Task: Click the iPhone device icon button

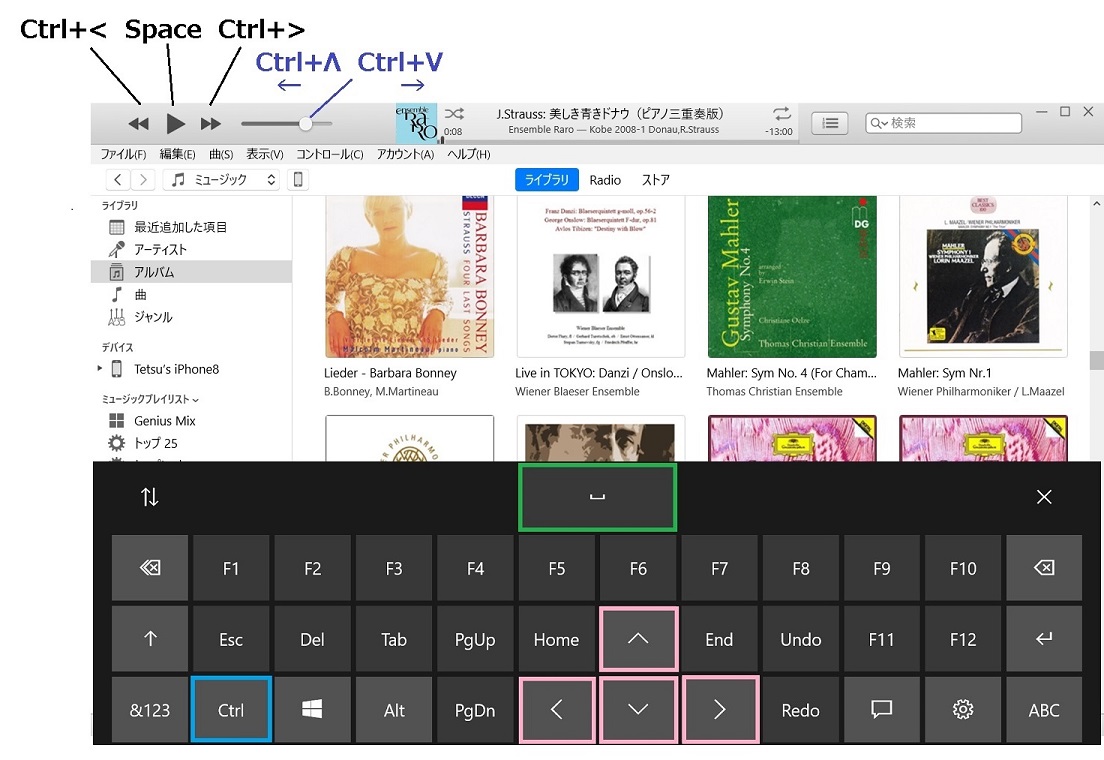Action: pos(298,180)
